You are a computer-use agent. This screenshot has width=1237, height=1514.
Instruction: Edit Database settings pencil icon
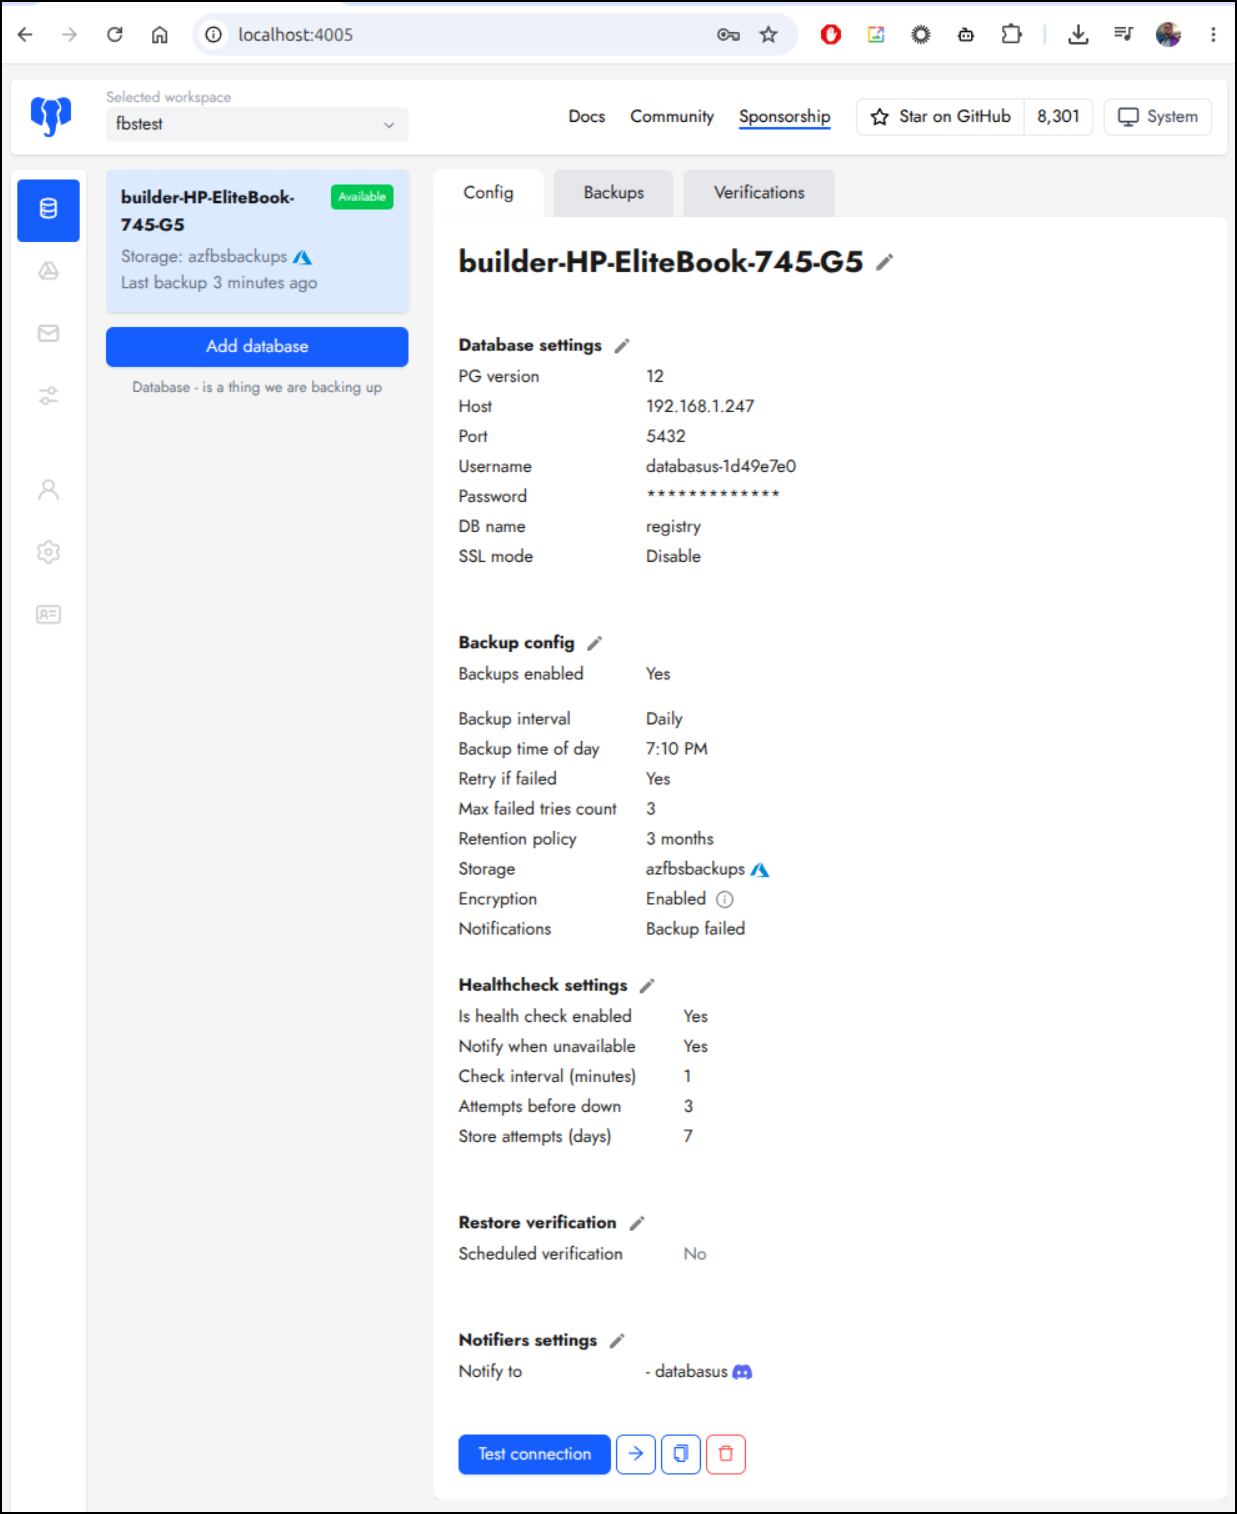(x=622, y=346)
